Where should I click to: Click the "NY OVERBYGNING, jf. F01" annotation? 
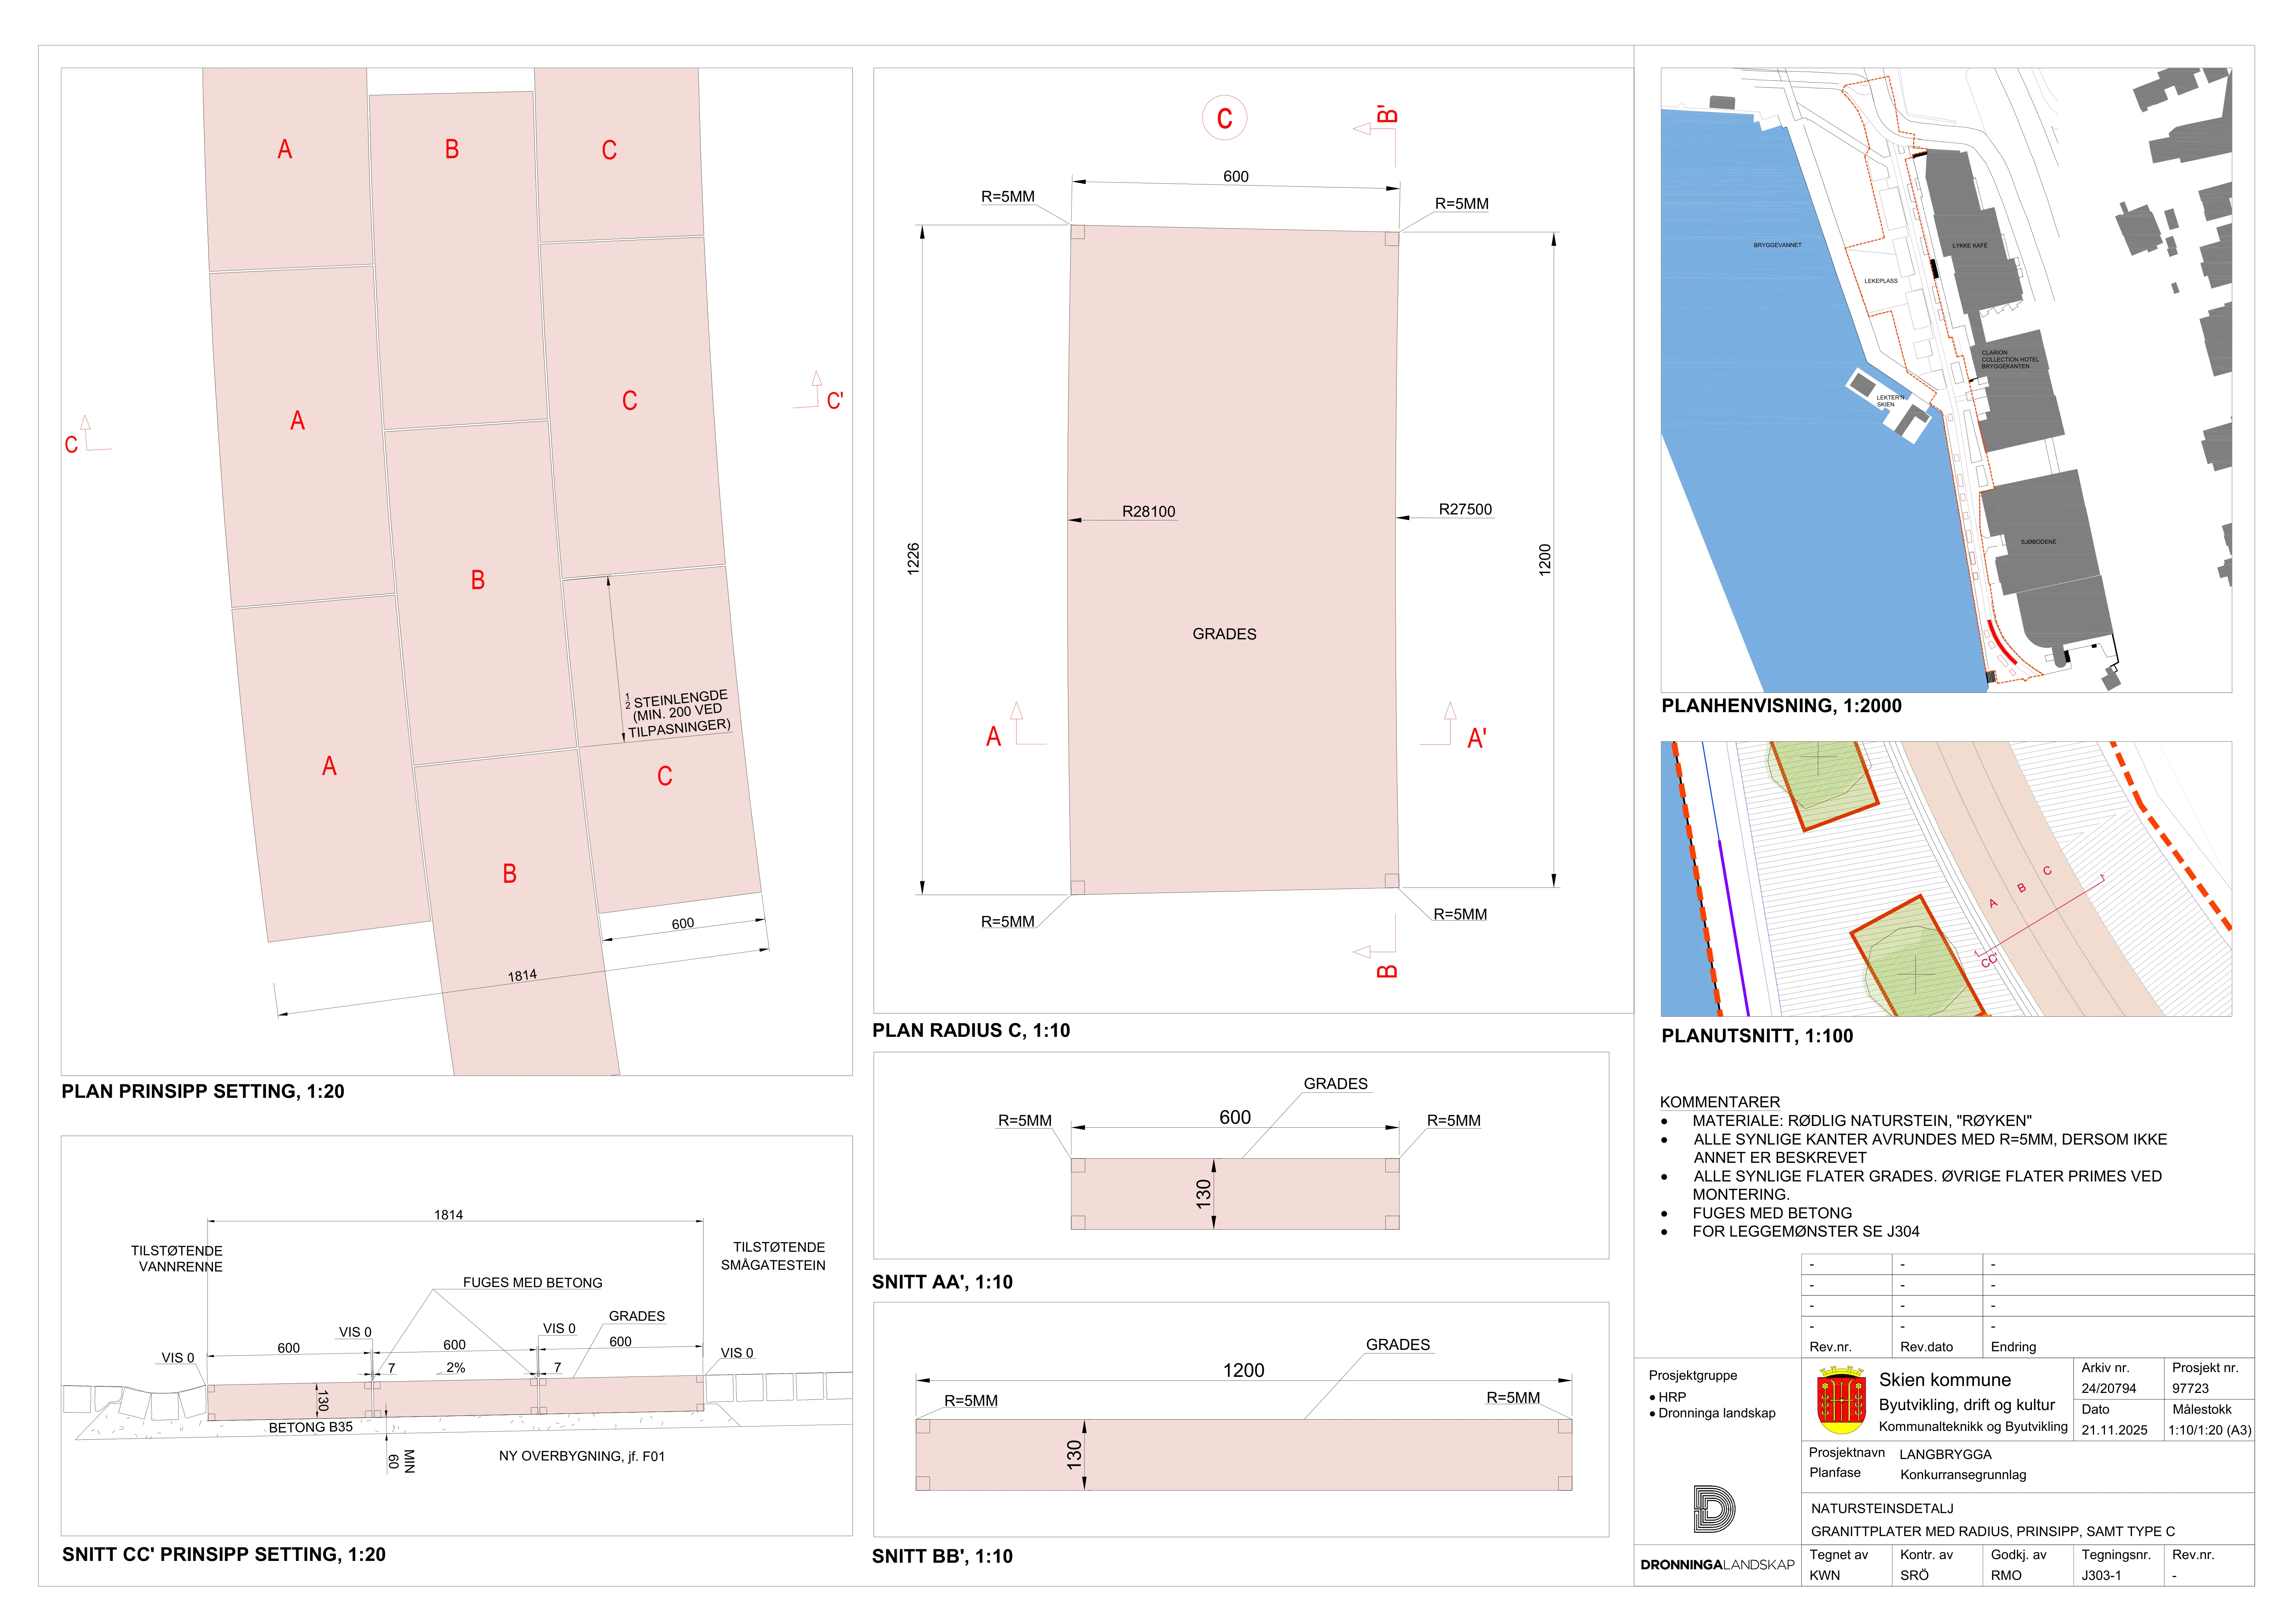pos(582,1456)
